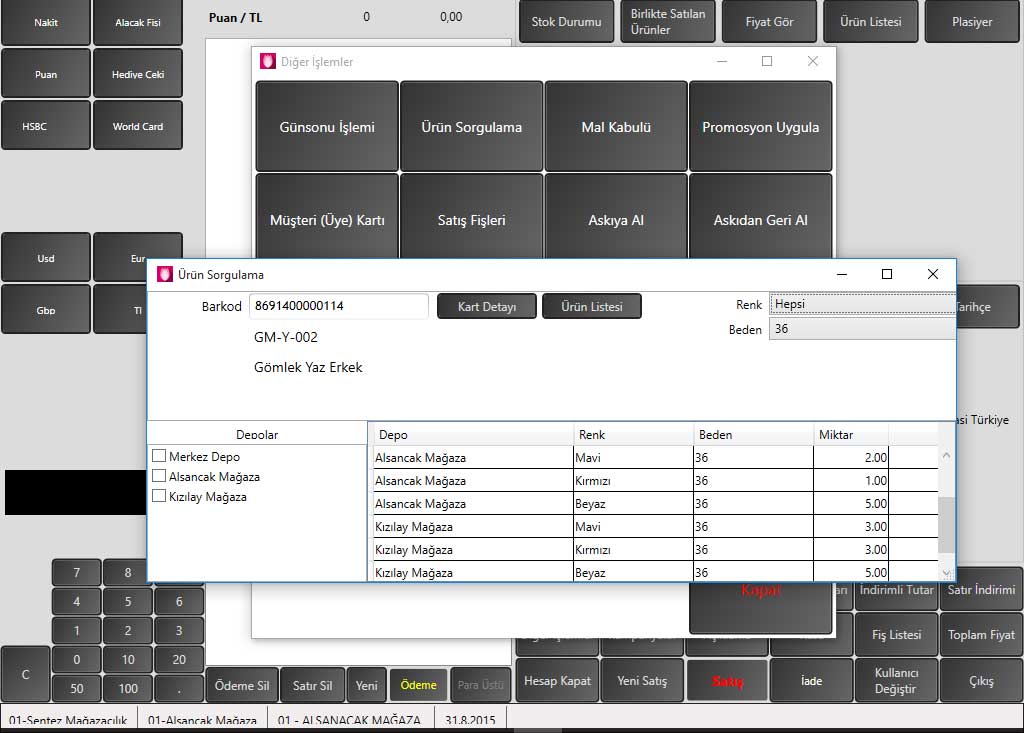Tap numpad key 5
The height and width of the screenshot is (733, 1024).
tap(128, 601)
